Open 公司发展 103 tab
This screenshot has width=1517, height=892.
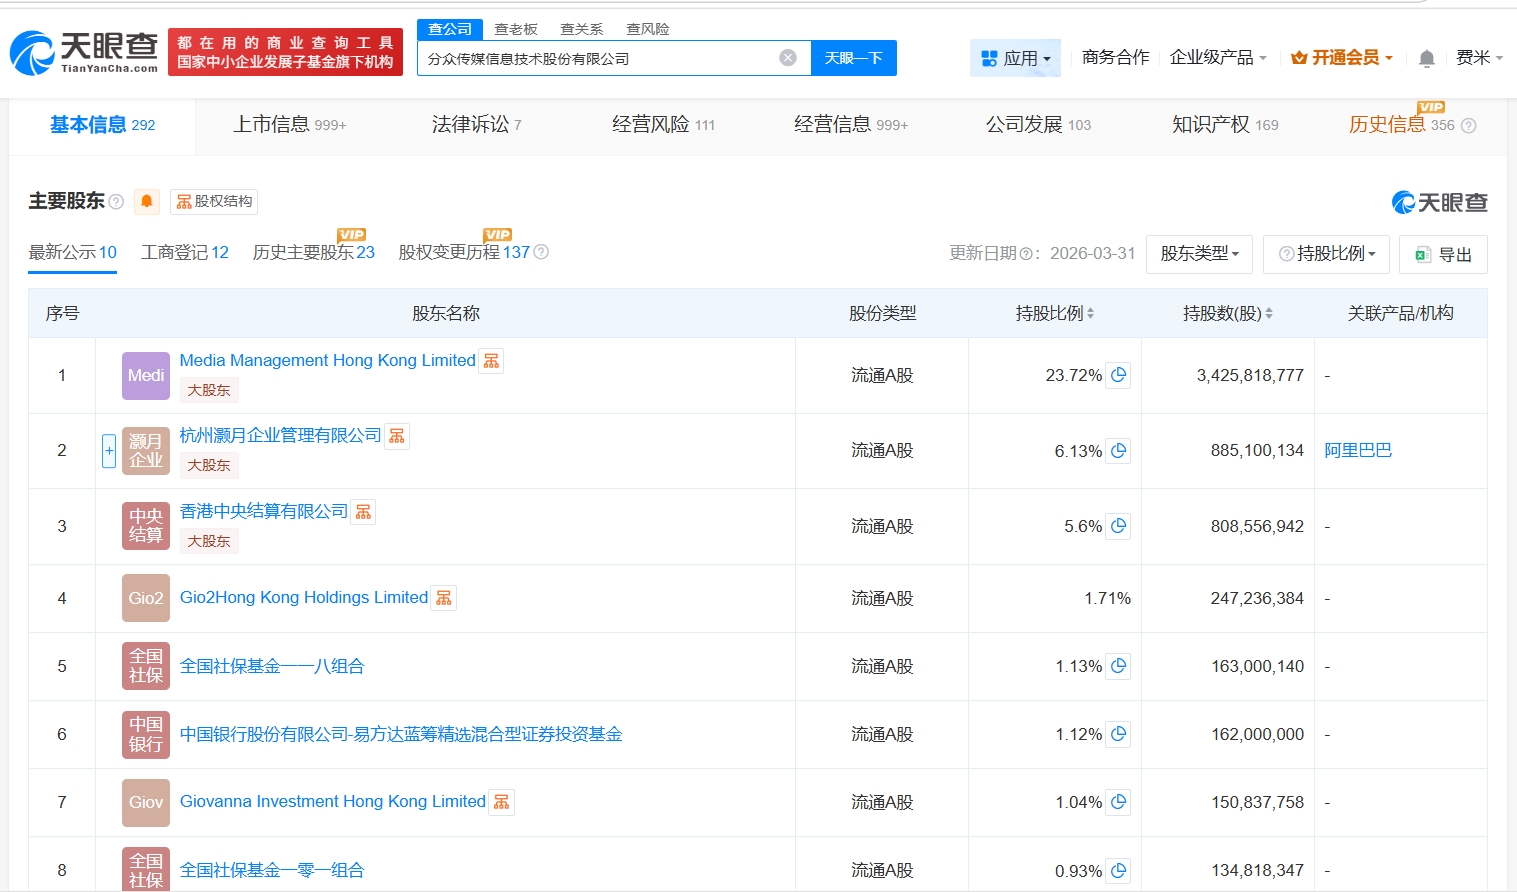pos(1038,125)
